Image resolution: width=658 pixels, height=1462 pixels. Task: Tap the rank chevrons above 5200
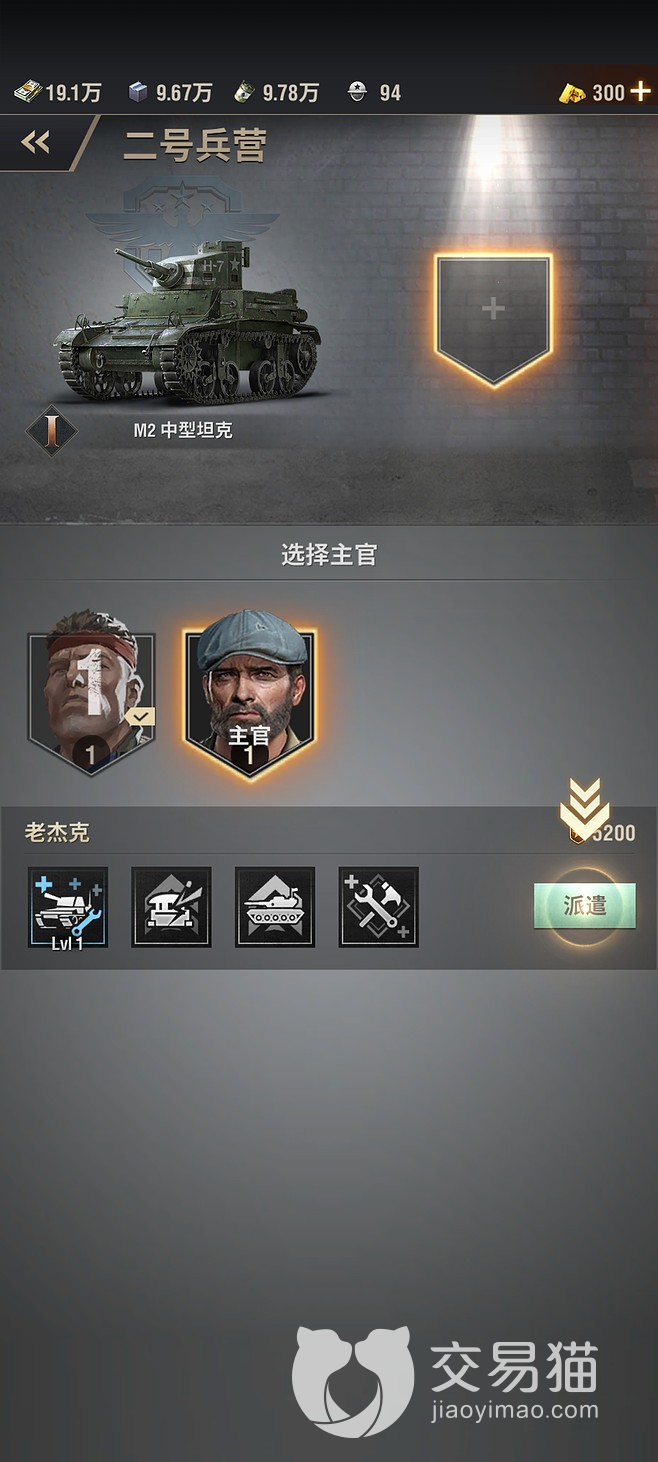[x=585, y=808]
